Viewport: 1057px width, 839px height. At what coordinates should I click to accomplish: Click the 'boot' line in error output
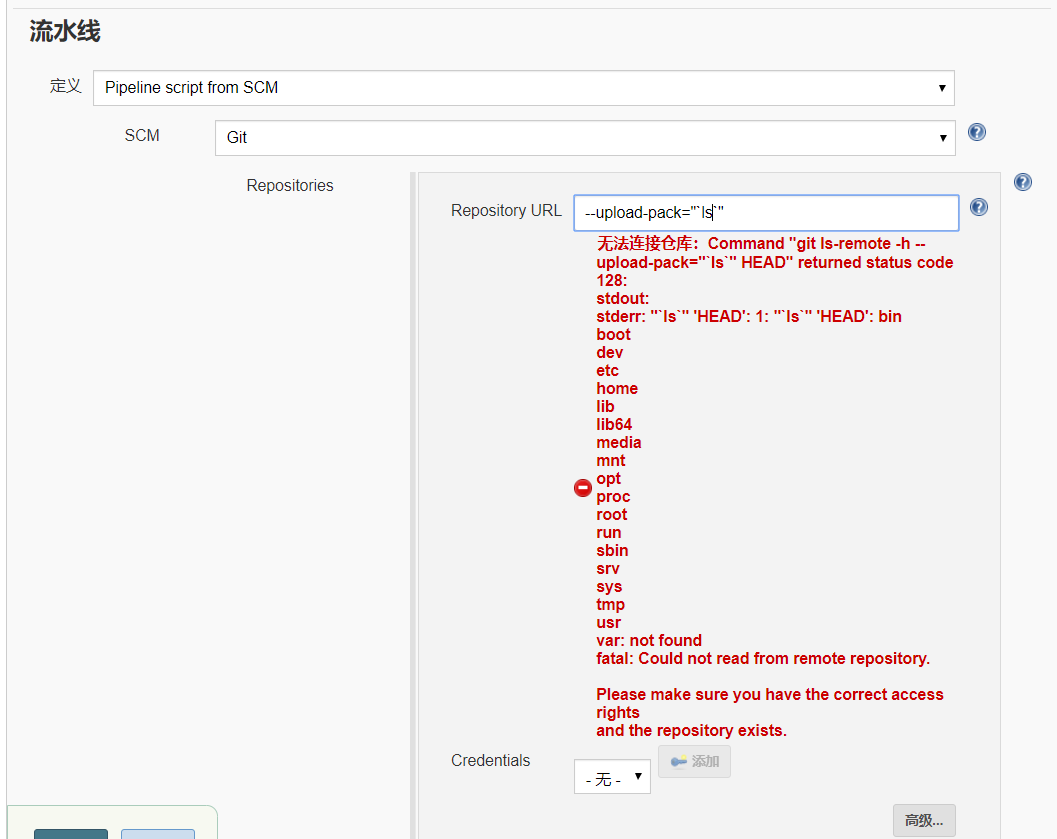point(613,335)
